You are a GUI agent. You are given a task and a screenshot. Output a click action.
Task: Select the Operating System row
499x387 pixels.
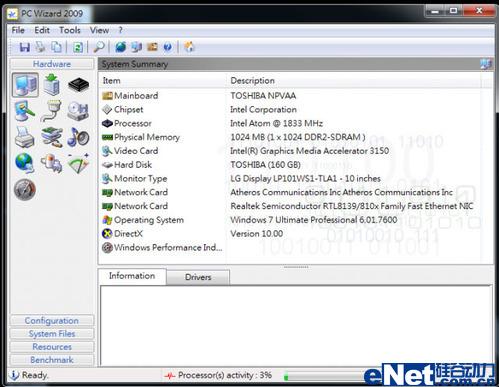[x=290, y=220]
